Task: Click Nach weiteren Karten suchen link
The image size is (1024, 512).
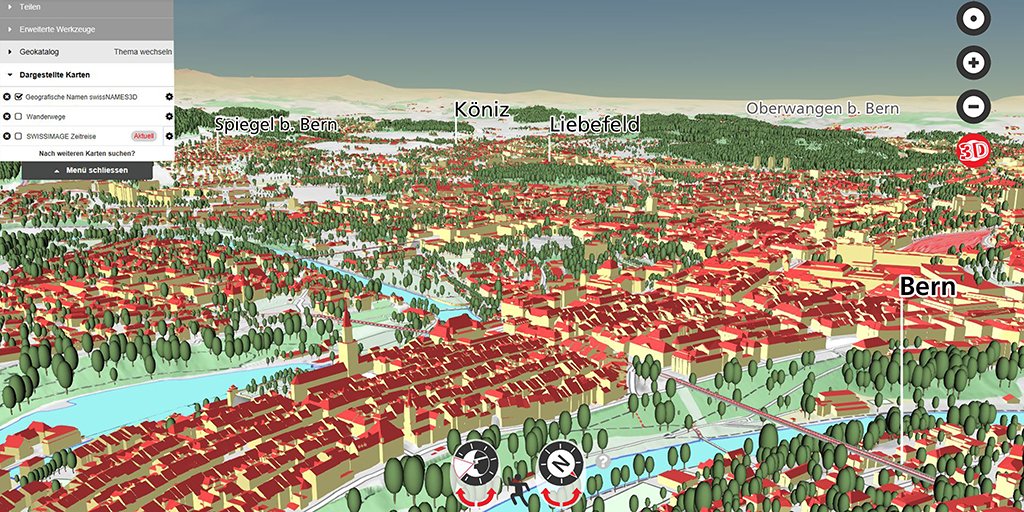Action: tap(87, 153)
